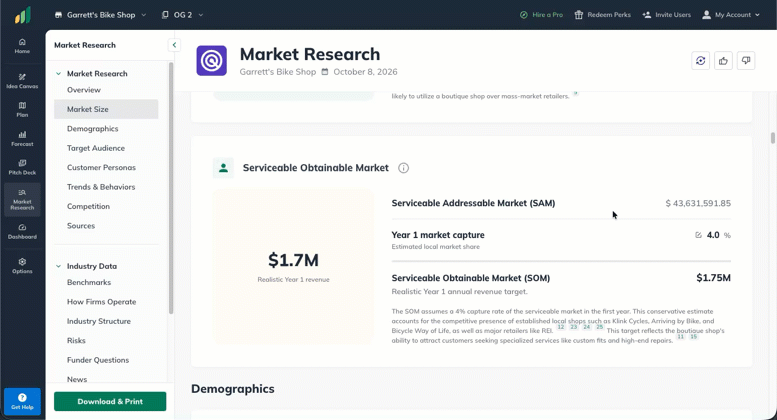Open Competition section
Image resolution: width=777 pixels, height=420 pixels.
click(88, 206)
